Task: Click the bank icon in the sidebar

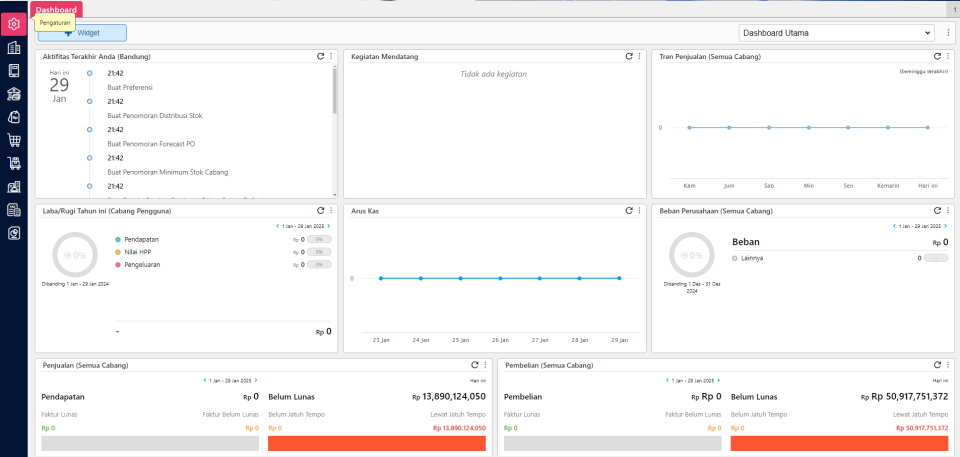Action: click(x=14, y=94)
